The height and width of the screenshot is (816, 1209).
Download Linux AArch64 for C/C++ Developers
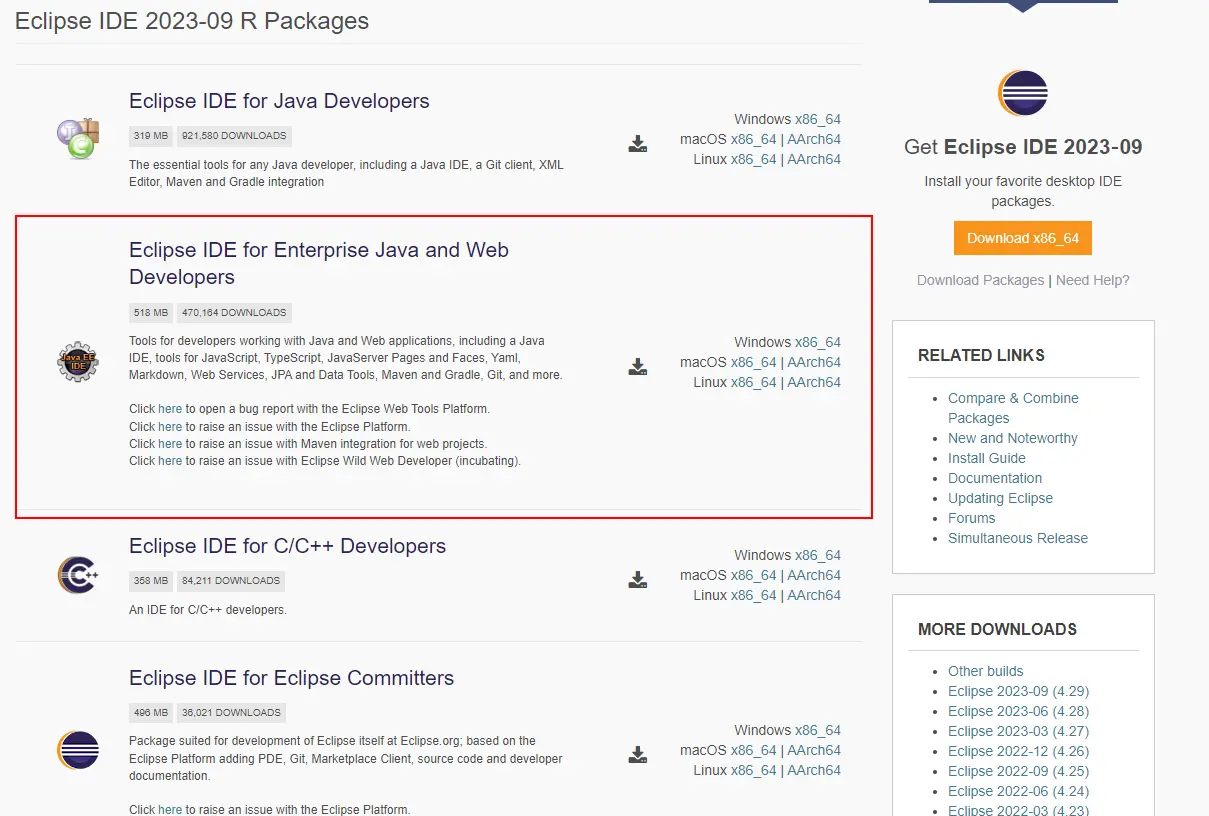coord(814,595)
